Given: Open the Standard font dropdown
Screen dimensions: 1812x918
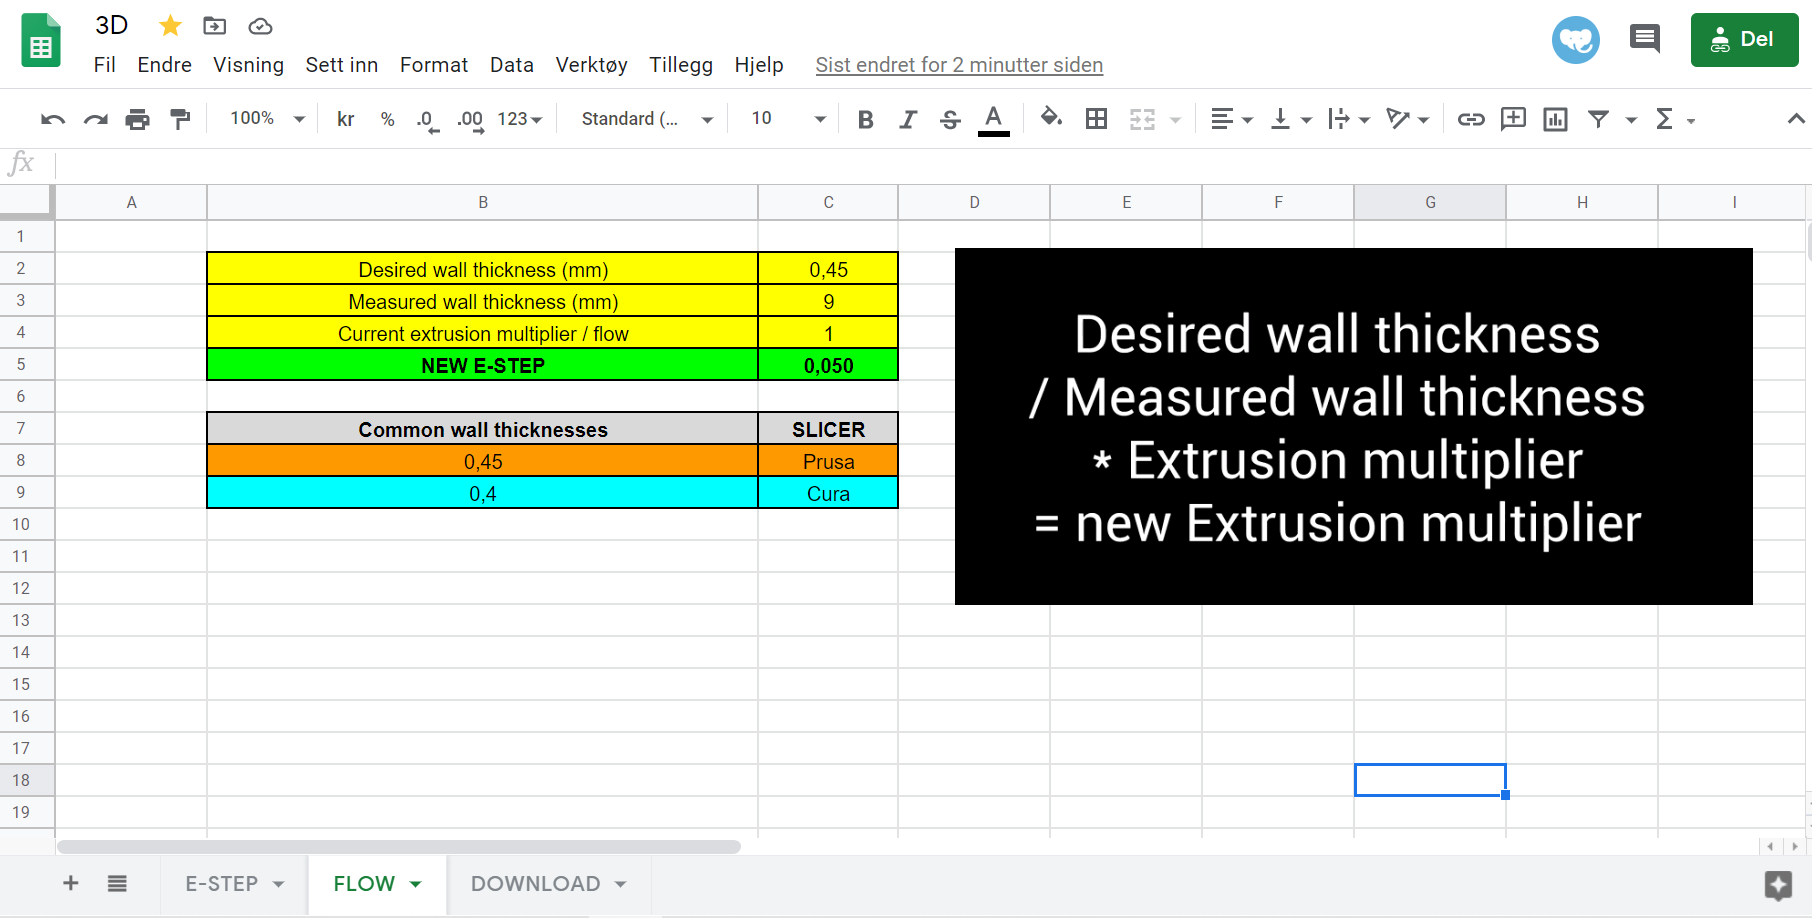Looking at the screenshot, I should tap(647, 119).
